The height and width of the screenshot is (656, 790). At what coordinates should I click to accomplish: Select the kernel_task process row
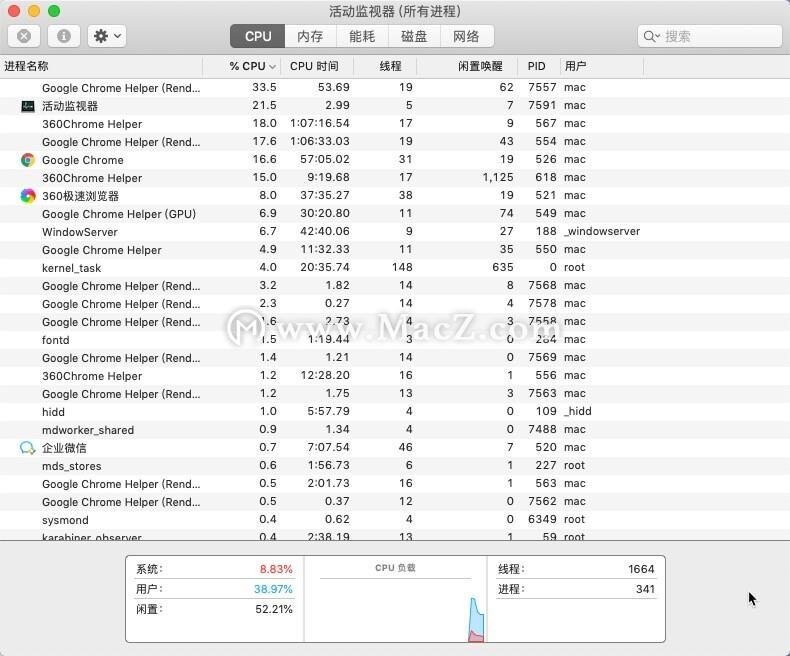pos(395,268)
